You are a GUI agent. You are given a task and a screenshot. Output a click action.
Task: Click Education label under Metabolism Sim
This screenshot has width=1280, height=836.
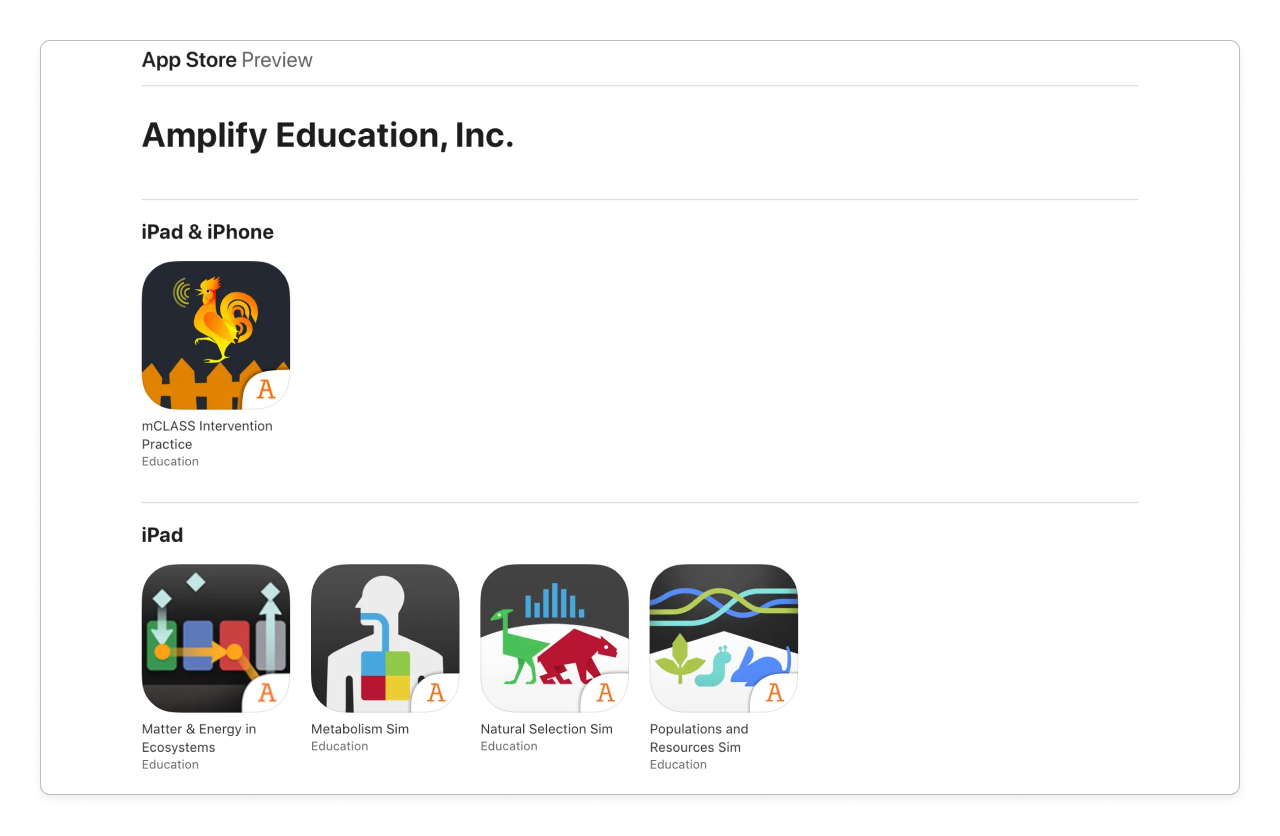point(340,746)
